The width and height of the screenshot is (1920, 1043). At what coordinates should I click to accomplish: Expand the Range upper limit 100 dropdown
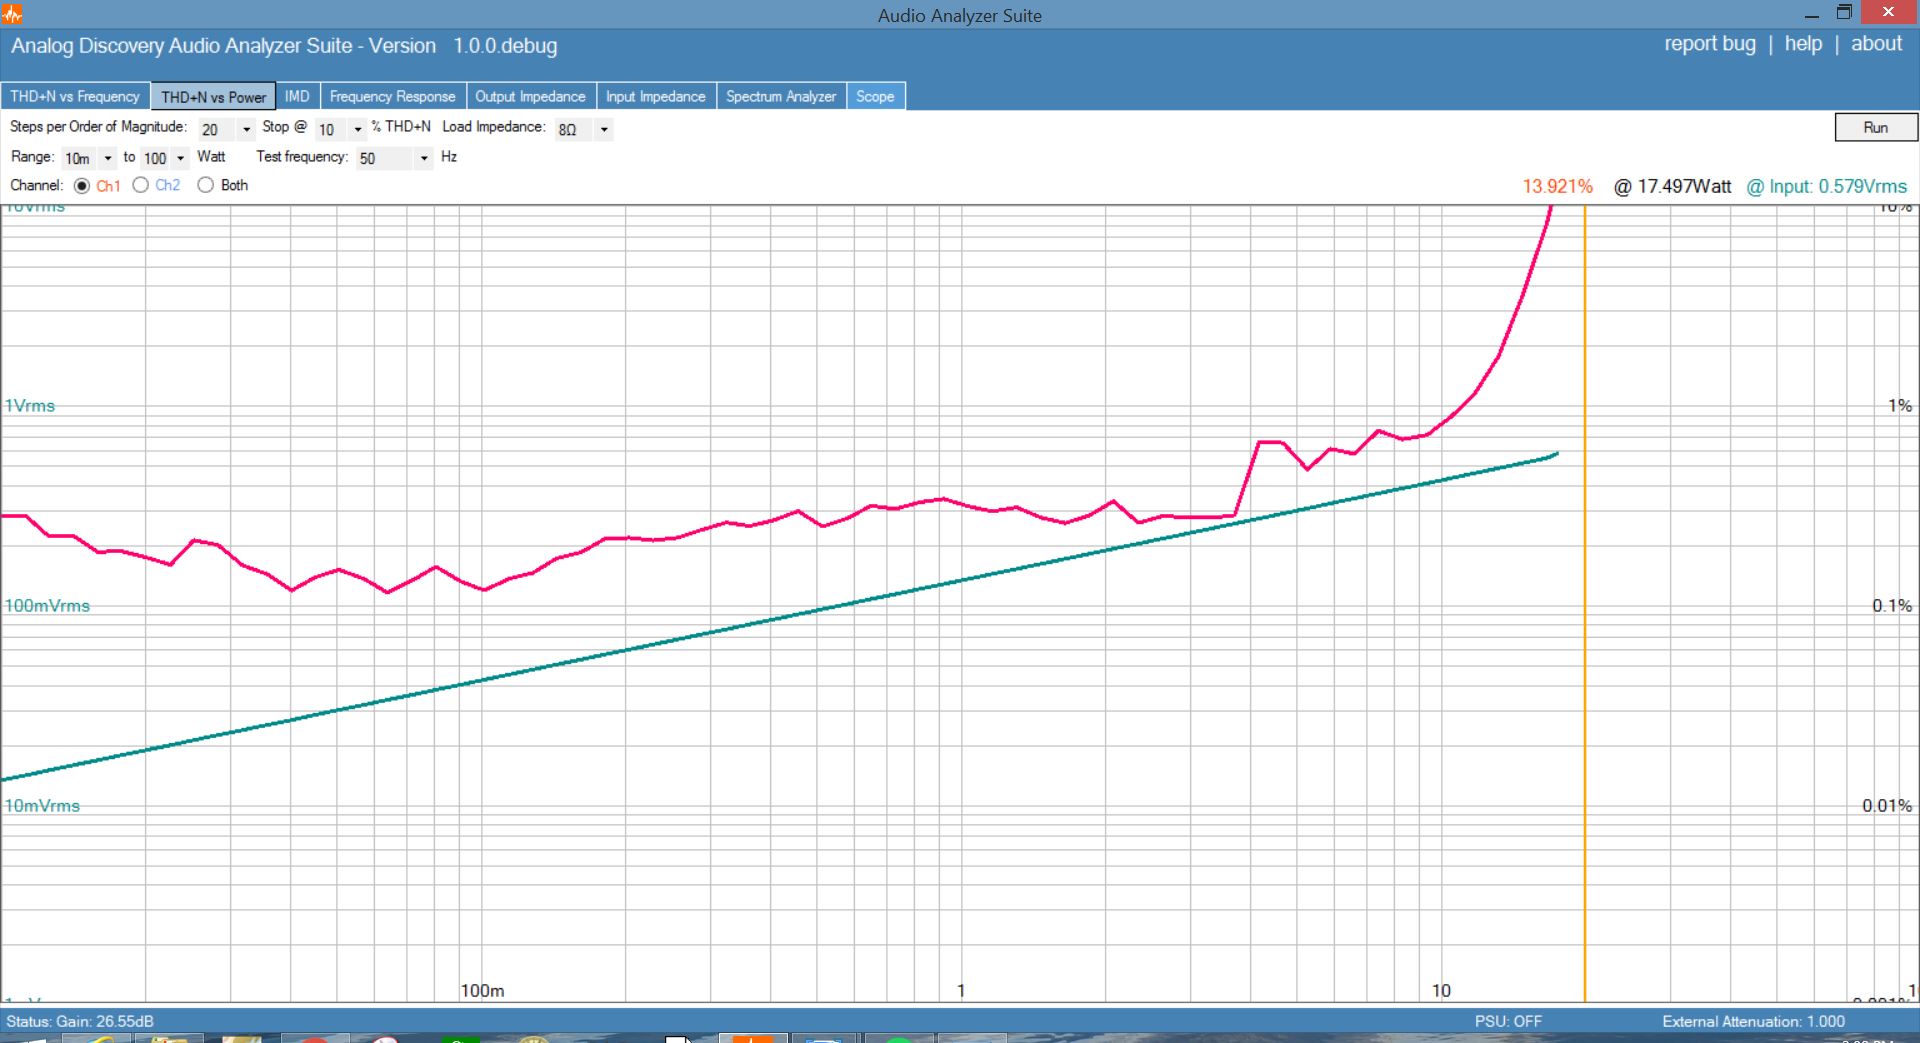click(x=180, y=158)
